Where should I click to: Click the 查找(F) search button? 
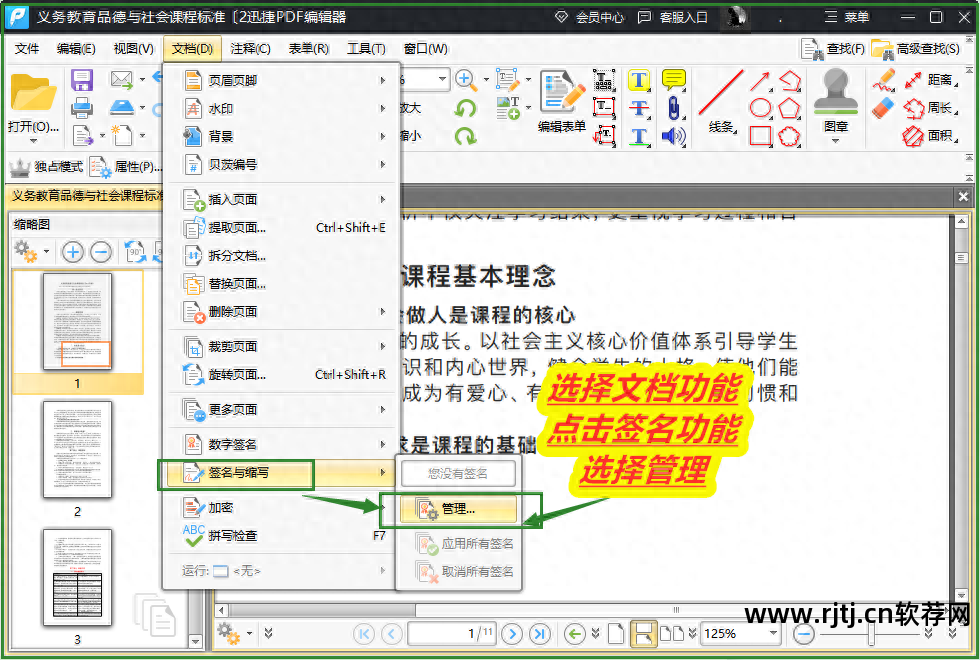click(833, 49)
